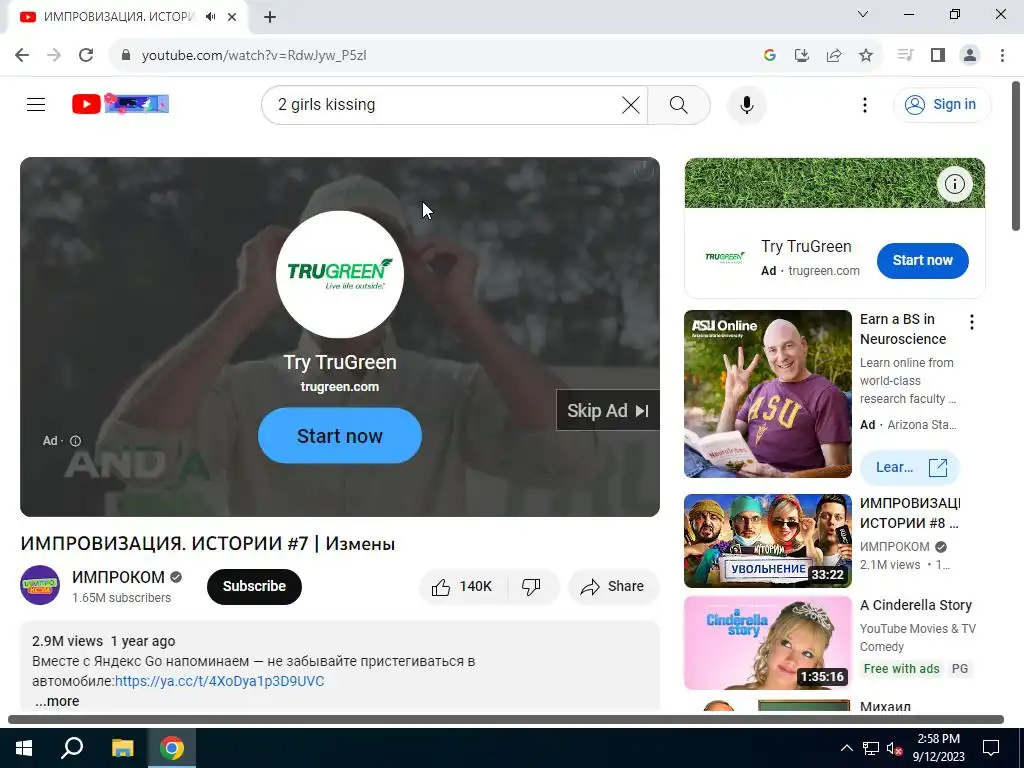This screenshot has width=1024, height=768.
Task: Open Windows taskbar search
Action: 72,748
